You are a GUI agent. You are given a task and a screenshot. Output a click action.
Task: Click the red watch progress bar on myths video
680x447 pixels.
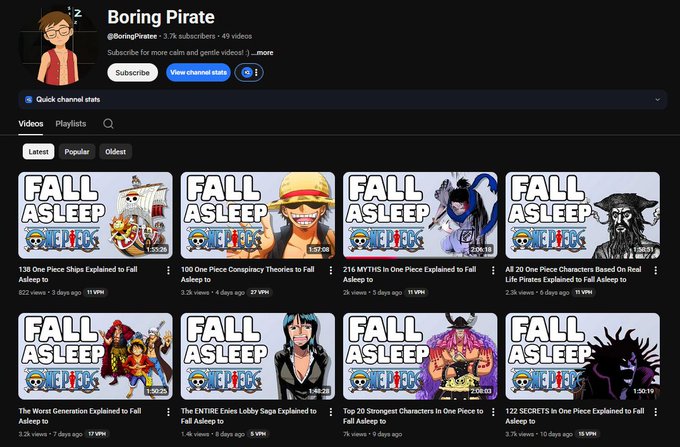coord(369,258)
